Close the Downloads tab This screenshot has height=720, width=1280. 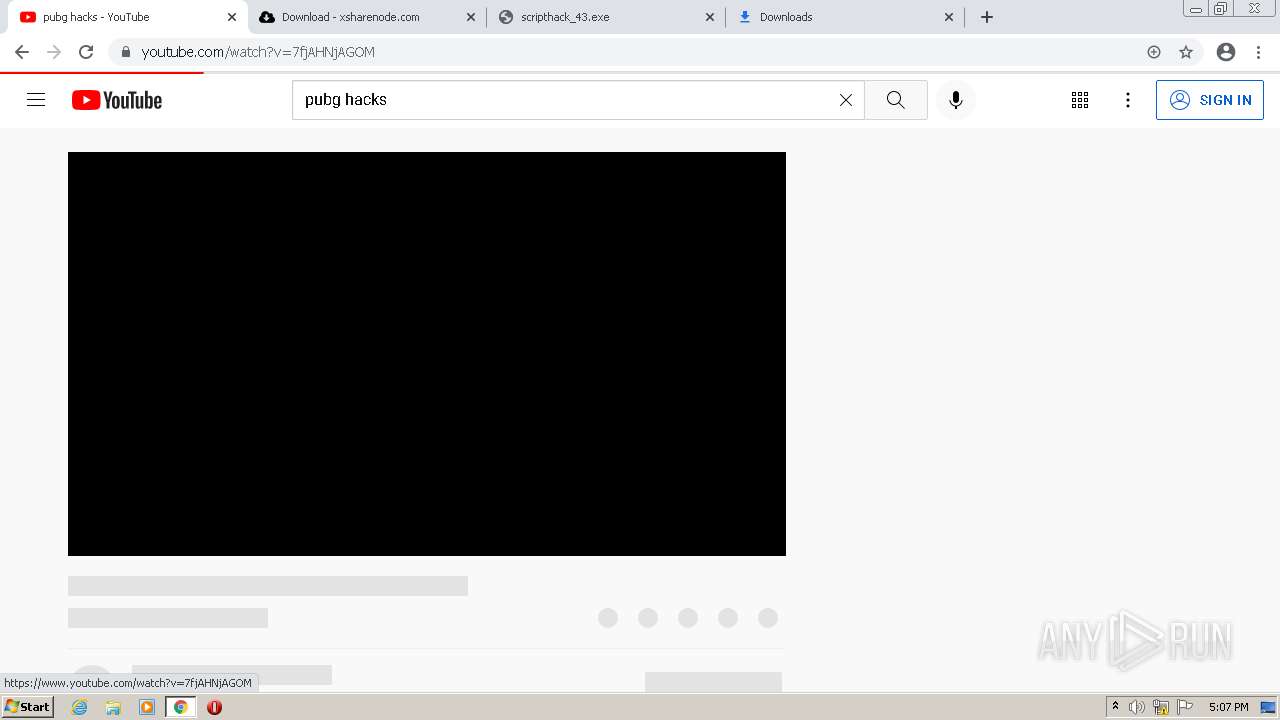coord(949,17)
